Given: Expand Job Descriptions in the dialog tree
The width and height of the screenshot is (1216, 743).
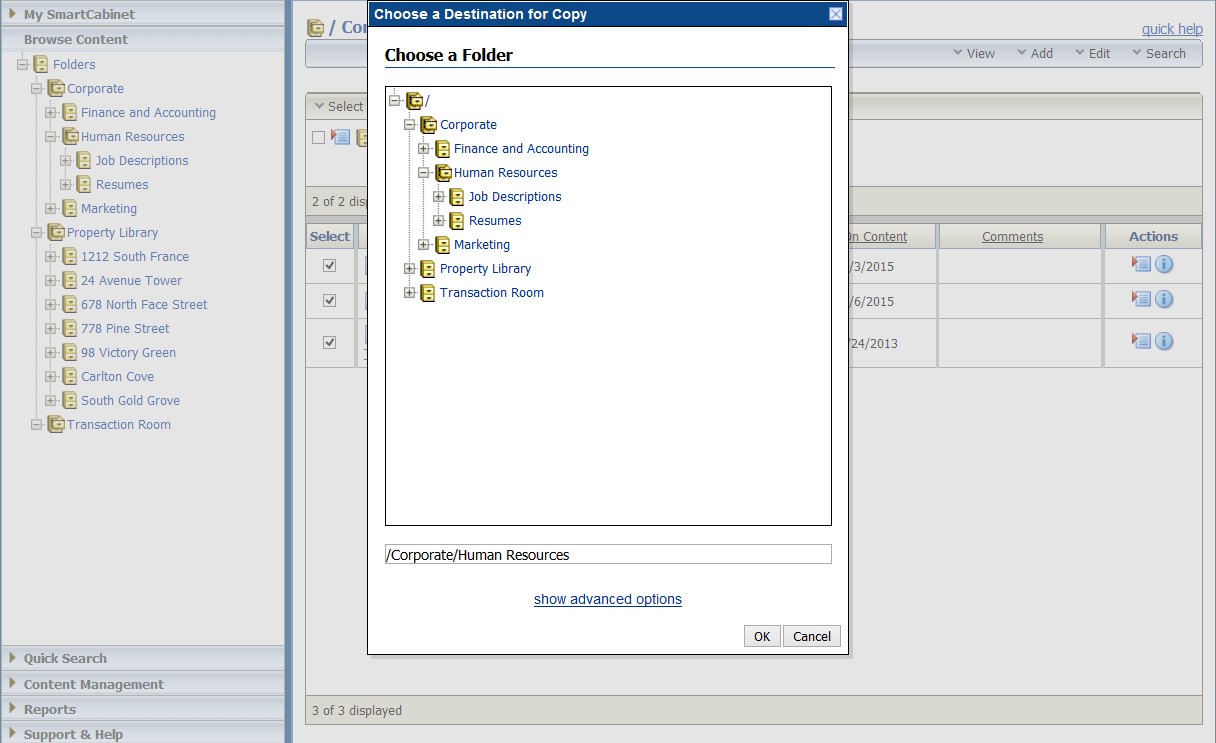Looking at the screenshot, I should click(440, 196).
